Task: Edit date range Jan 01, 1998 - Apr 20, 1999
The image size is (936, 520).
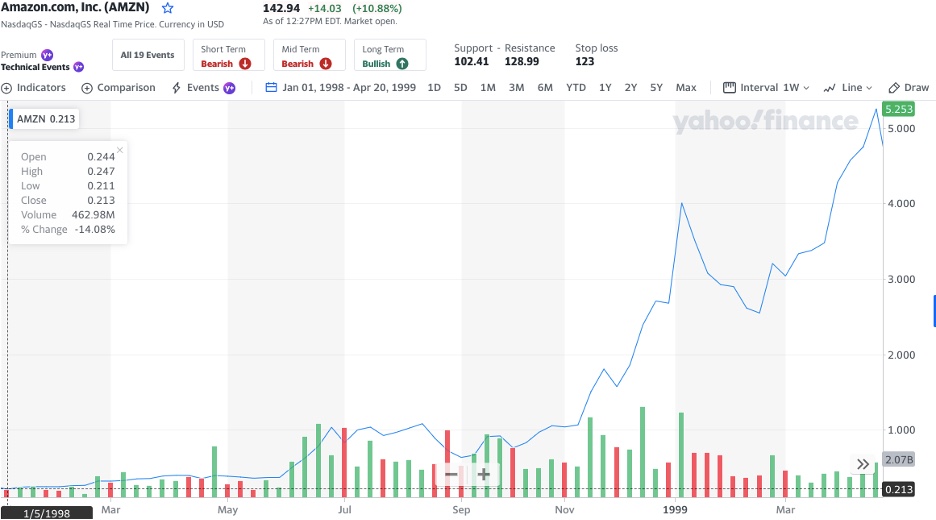Action: pyautogui.click(x=349, y=87)
